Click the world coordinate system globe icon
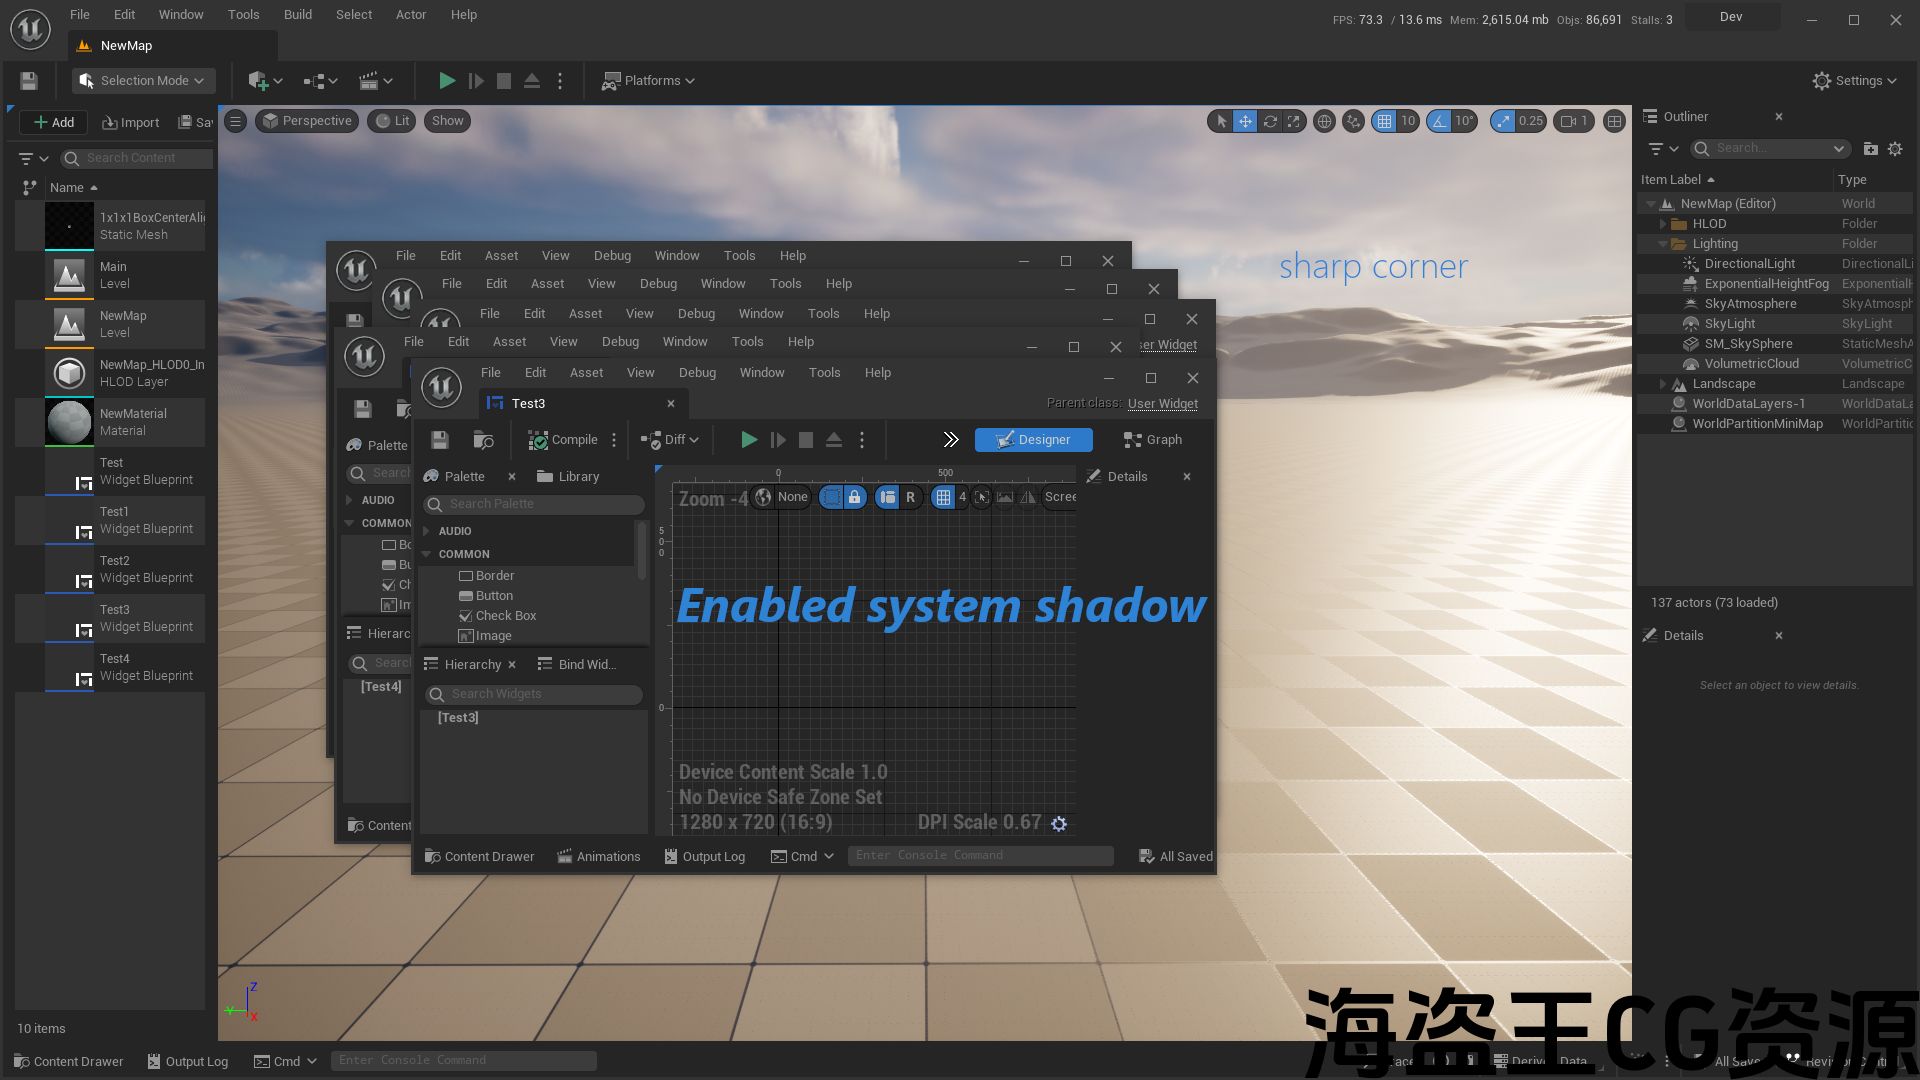This screenshot has width=1920, height=1080. [1324, 121]
